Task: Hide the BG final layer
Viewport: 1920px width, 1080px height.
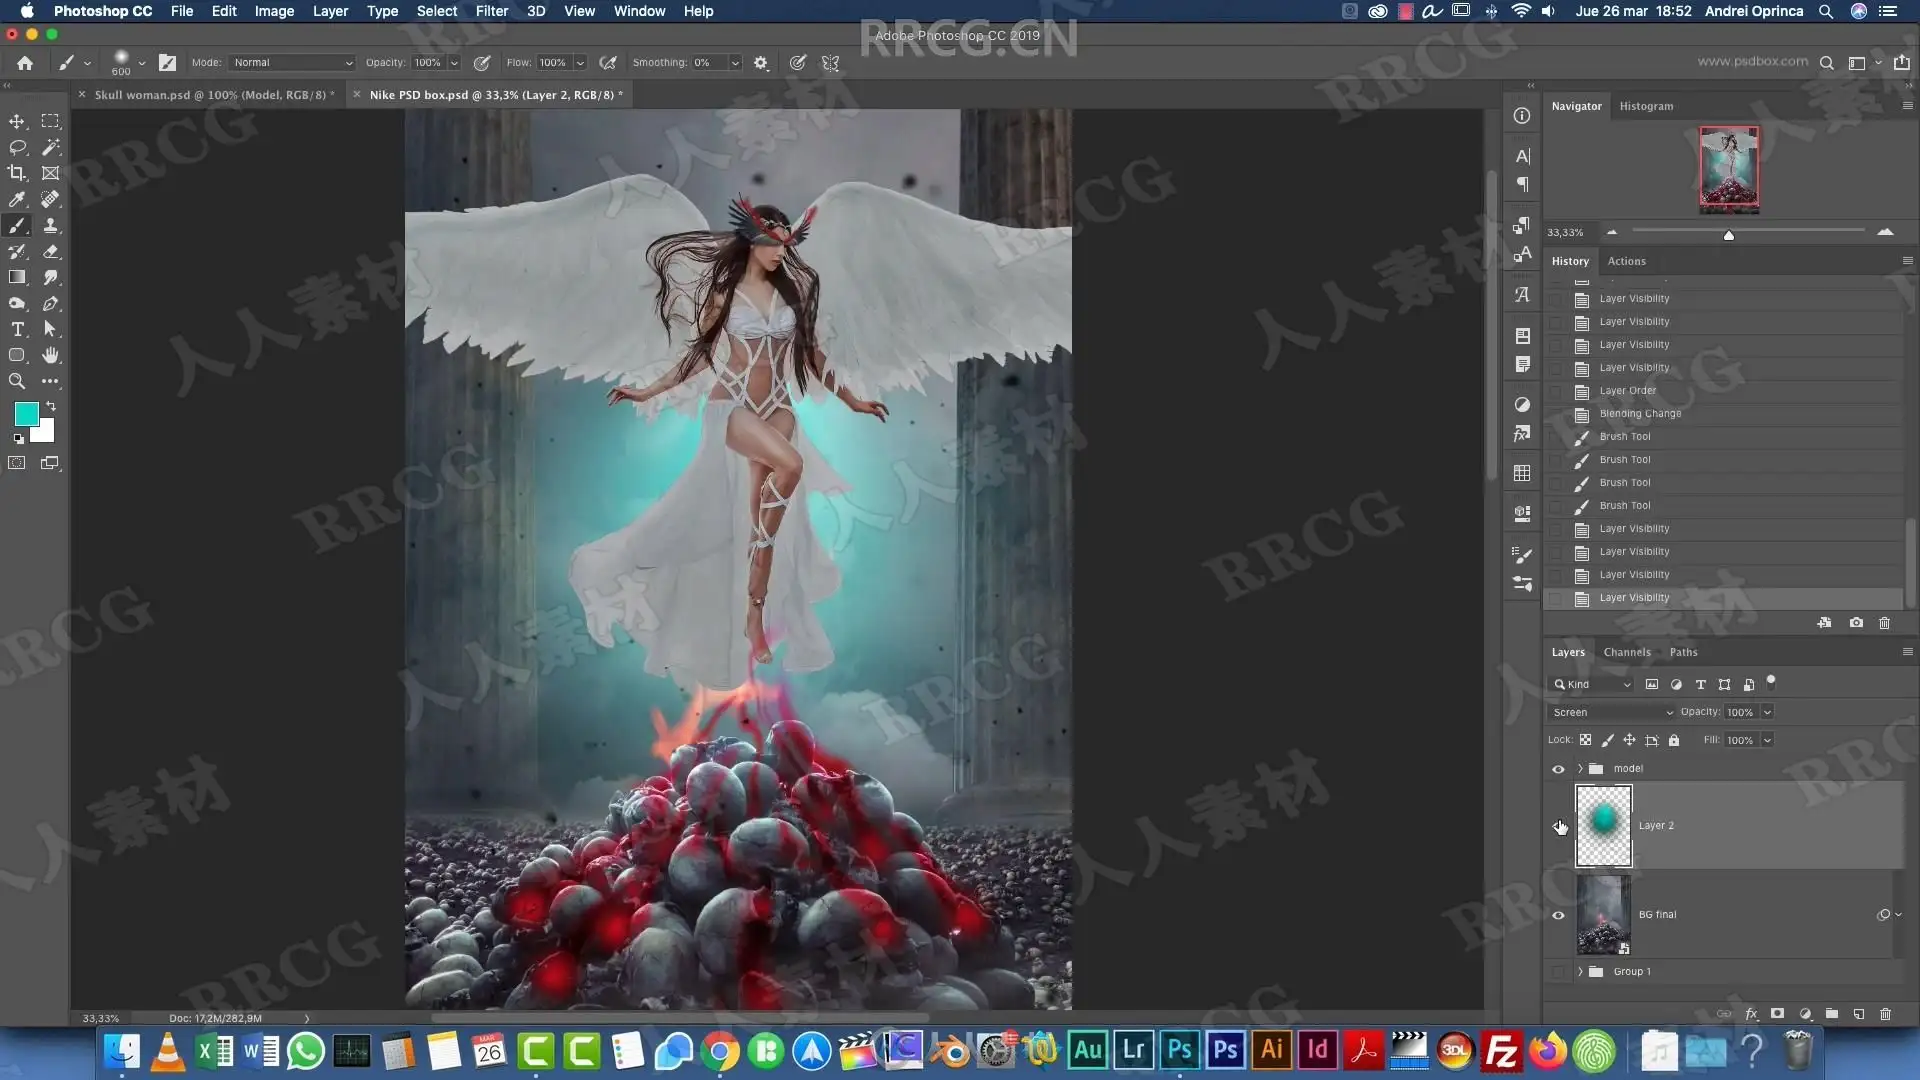Action: [x=1558, y=915]
